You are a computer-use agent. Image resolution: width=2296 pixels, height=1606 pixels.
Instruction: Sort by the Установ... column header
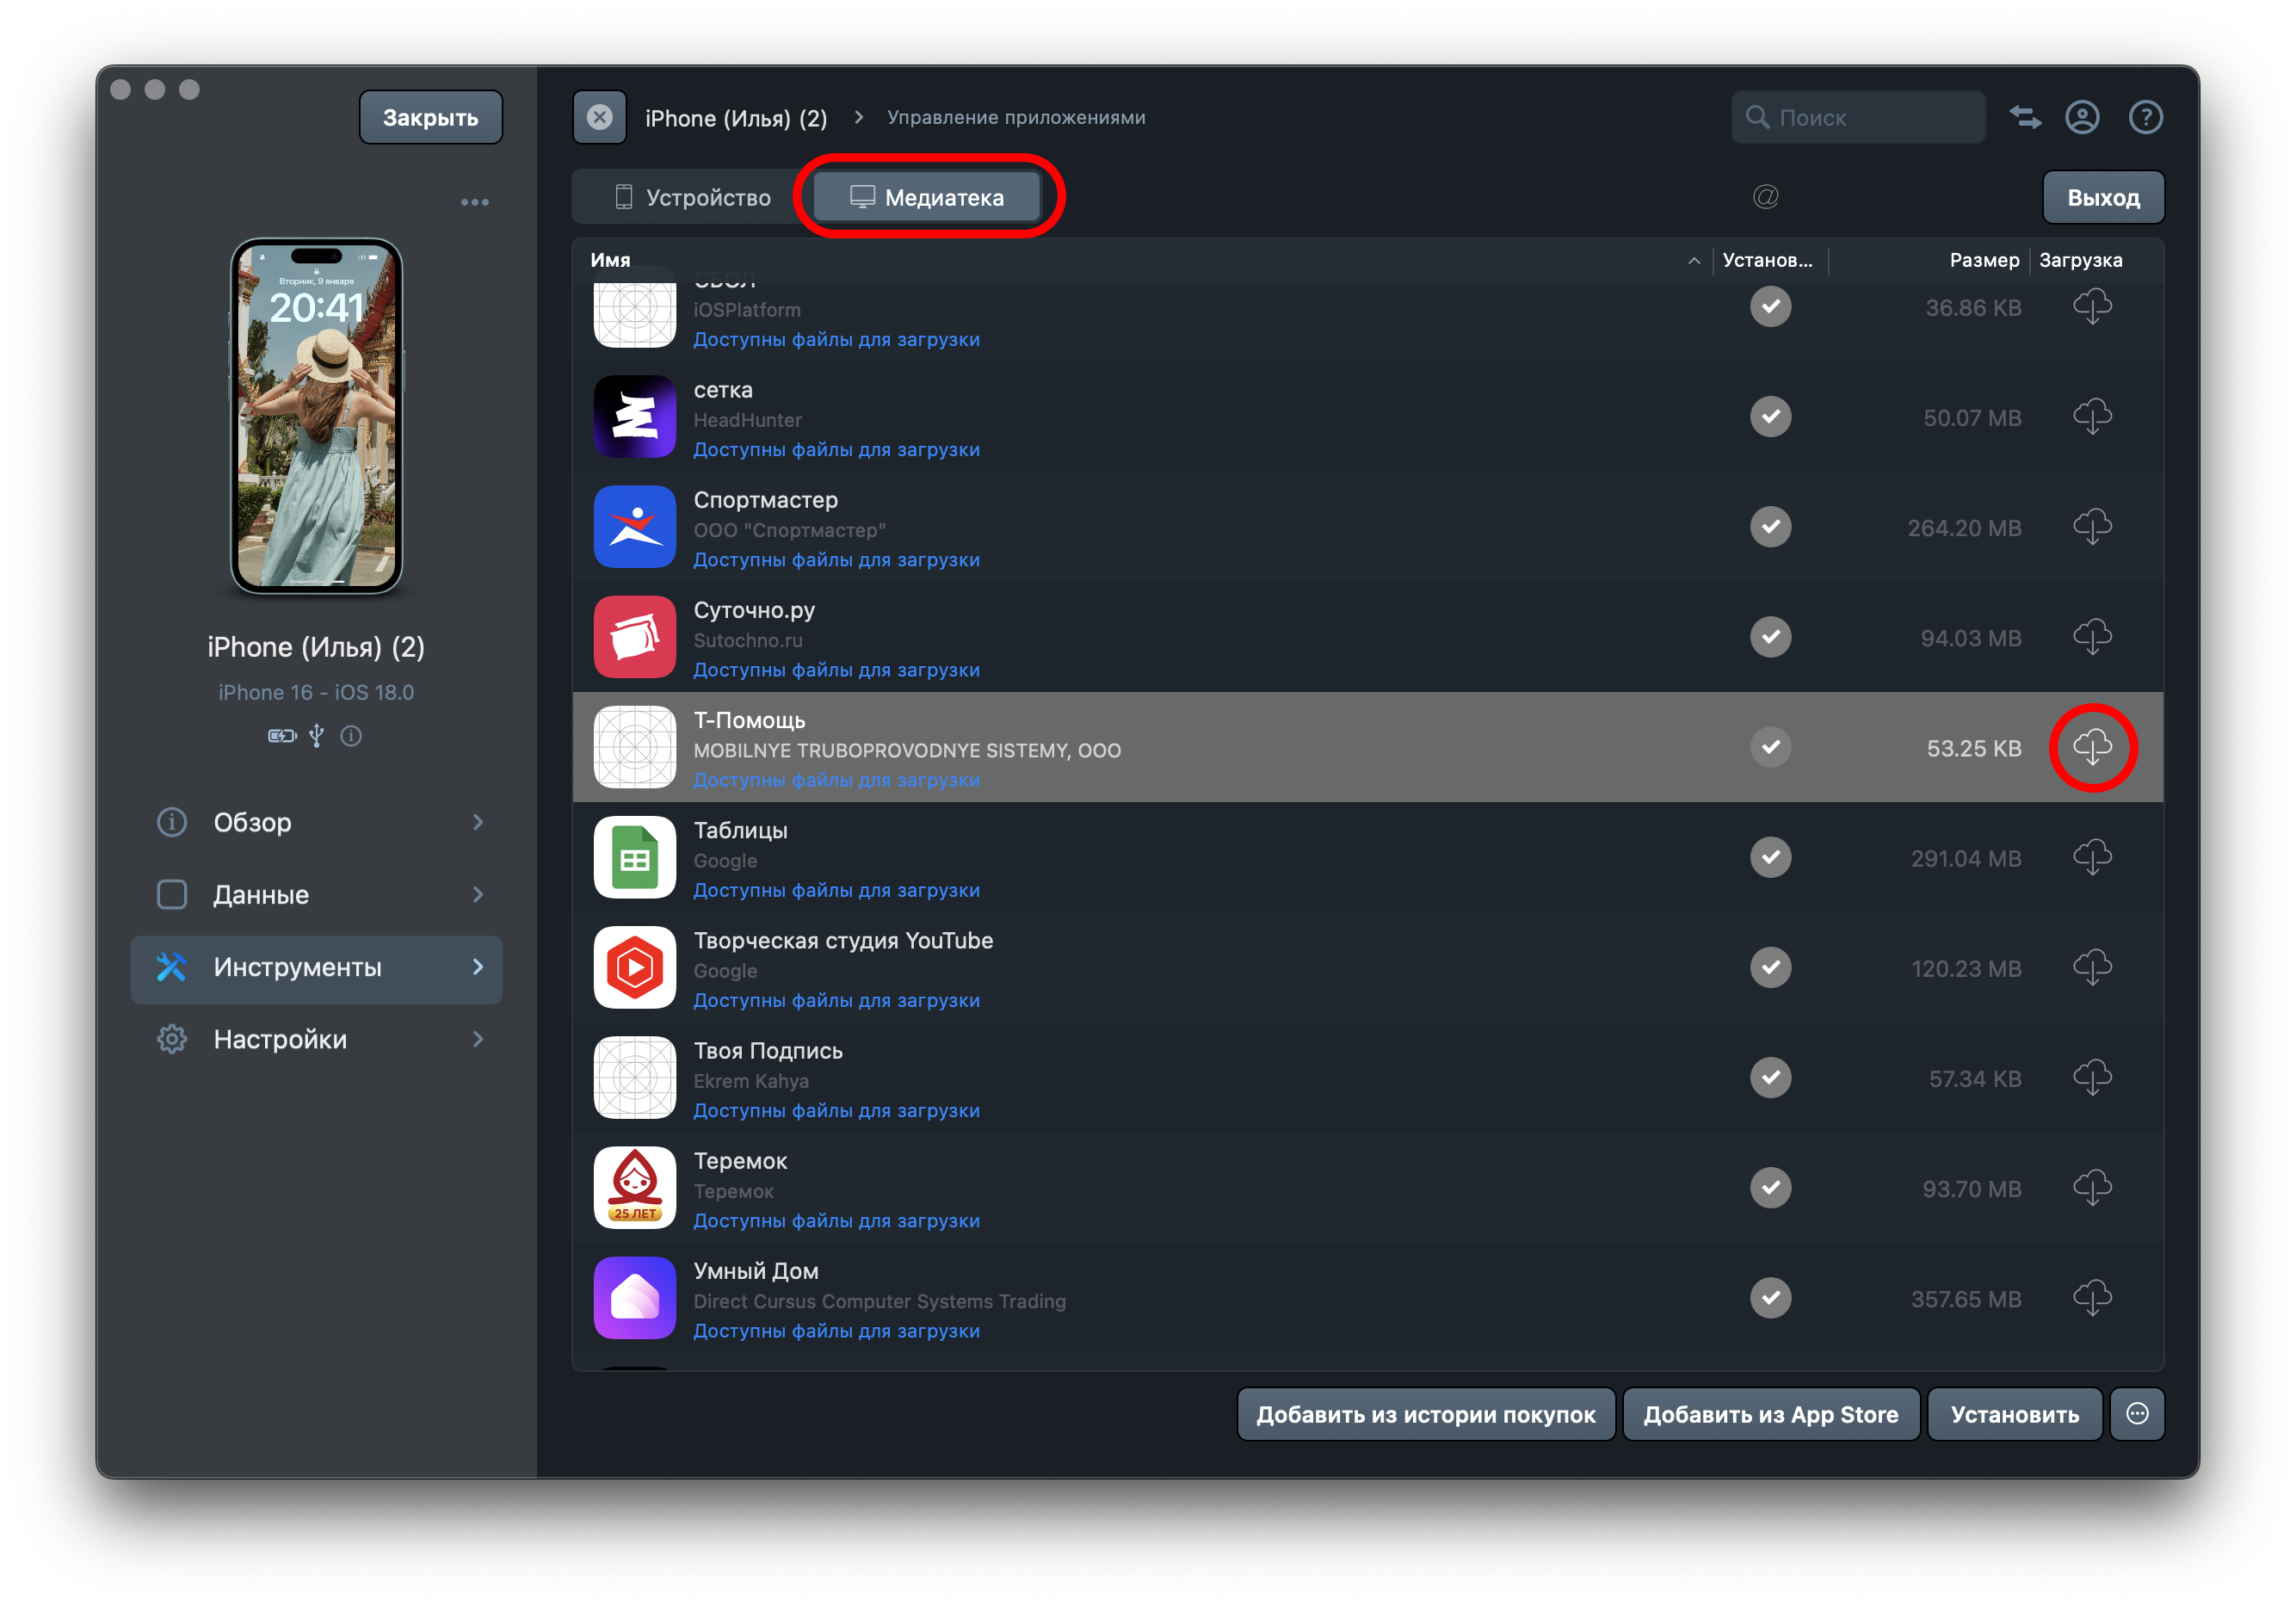coord(1767,260)
